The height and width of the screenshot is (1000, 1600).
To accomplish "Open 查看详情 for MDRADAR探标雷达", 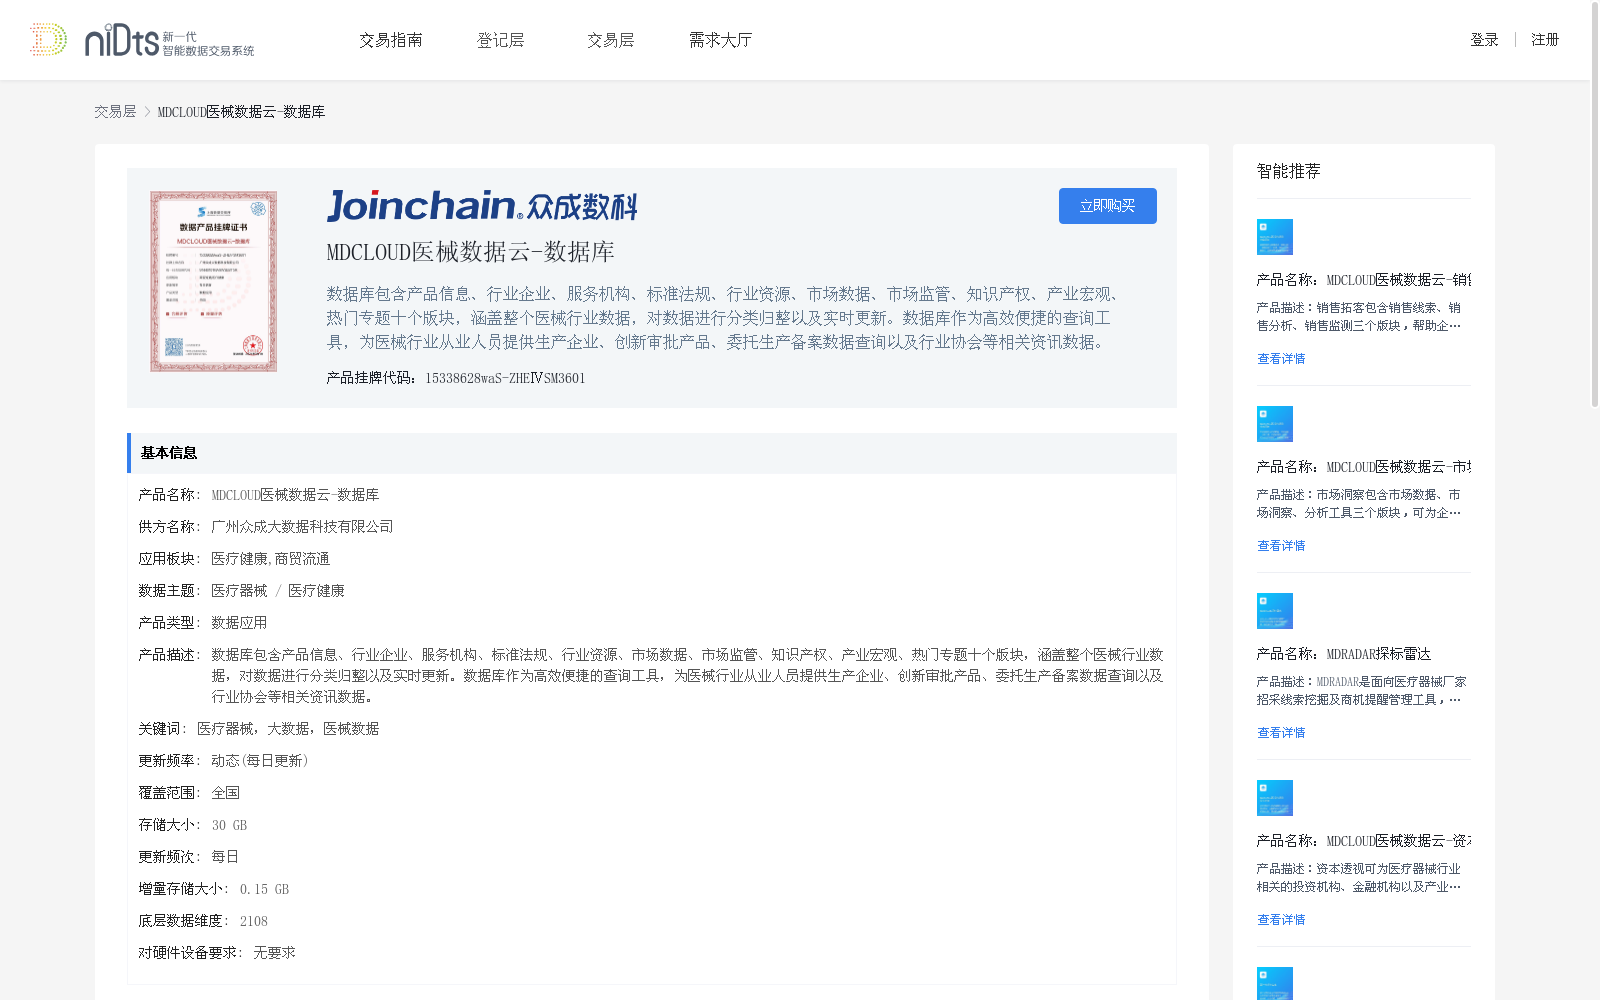I will point(1281,733).
